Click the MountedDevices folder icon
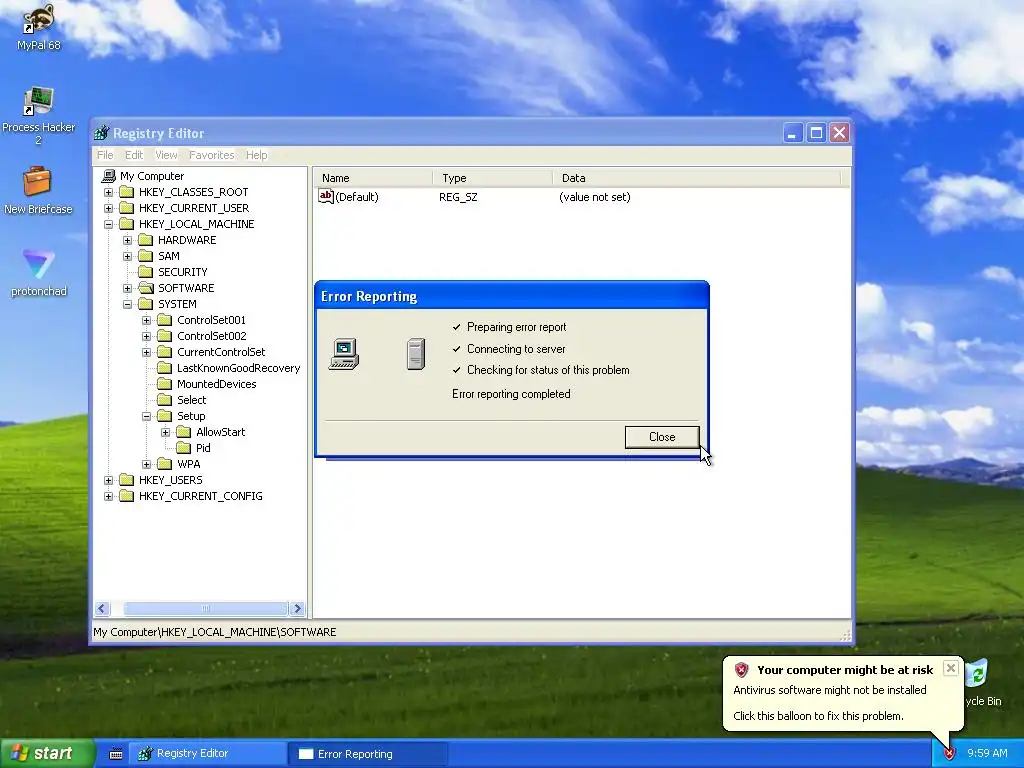1024x768 pixels. coord(165,384)
